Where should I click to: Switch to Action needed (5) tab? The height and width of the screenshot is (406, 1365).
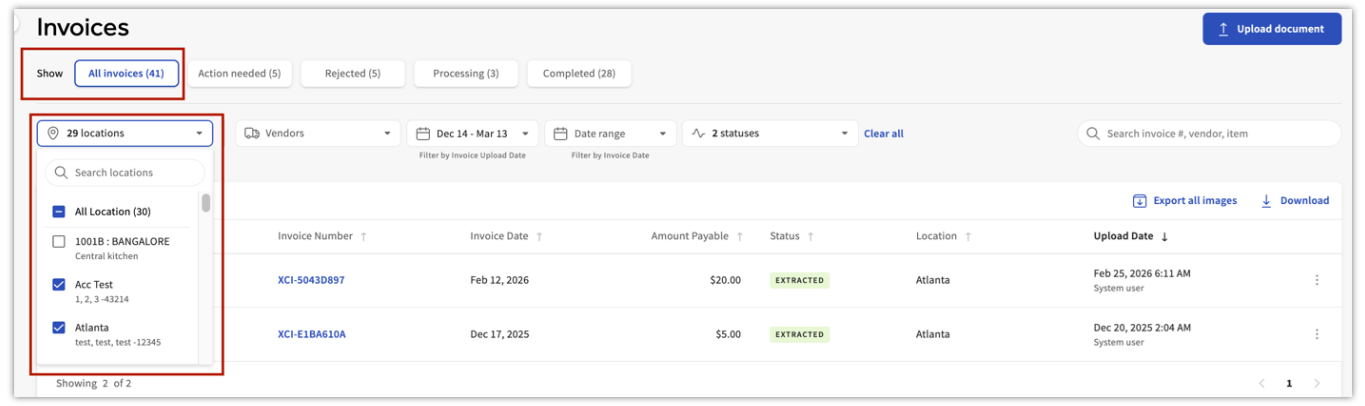[239, 74]
